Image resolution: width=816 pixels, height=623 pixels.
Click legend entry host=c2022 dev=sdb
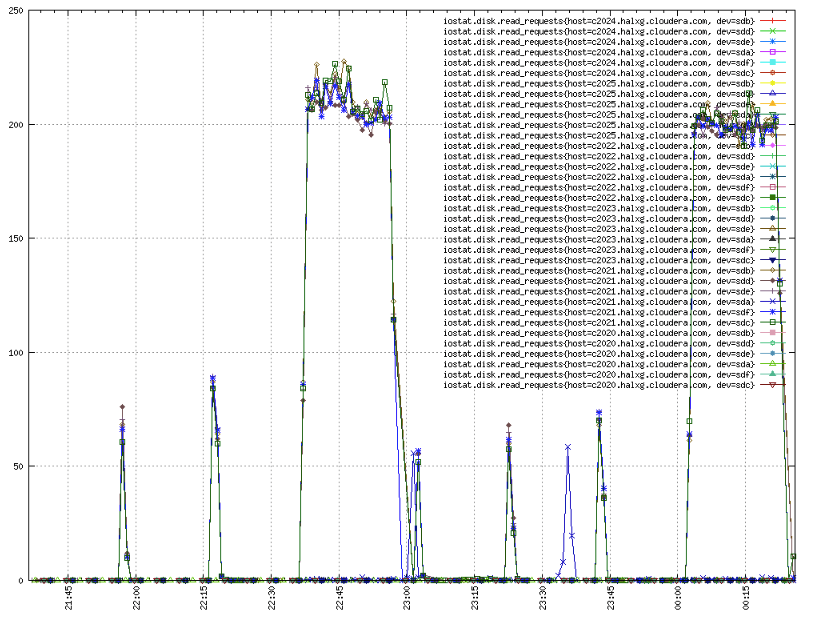[614, 146]
